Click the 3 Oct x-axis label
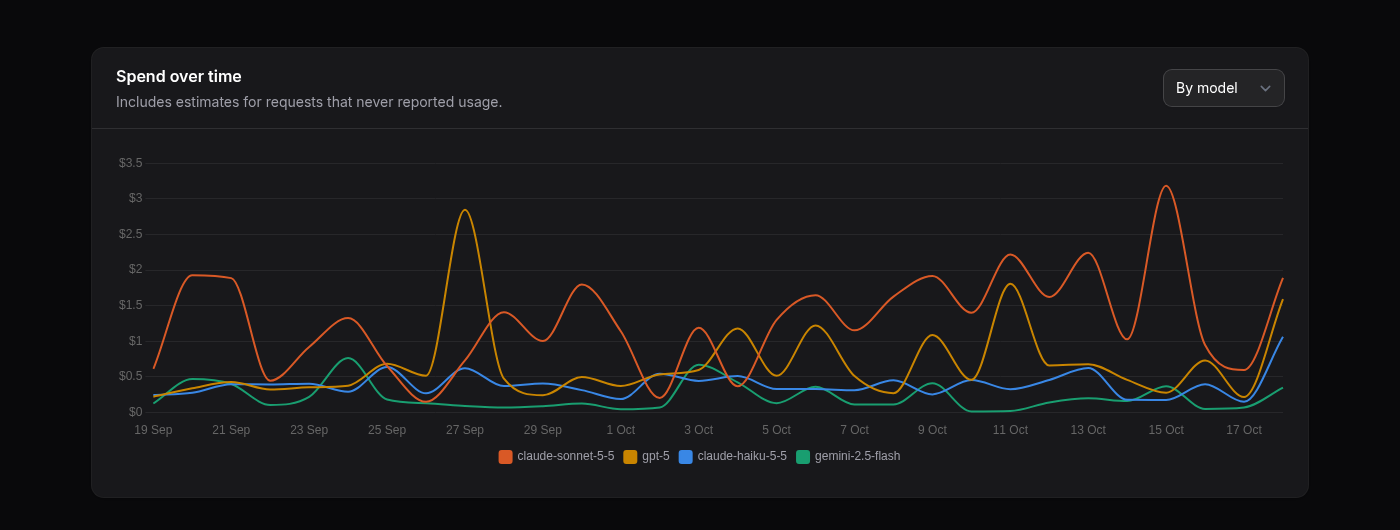The image size is (1400, 530). click(x=698, y=430)
